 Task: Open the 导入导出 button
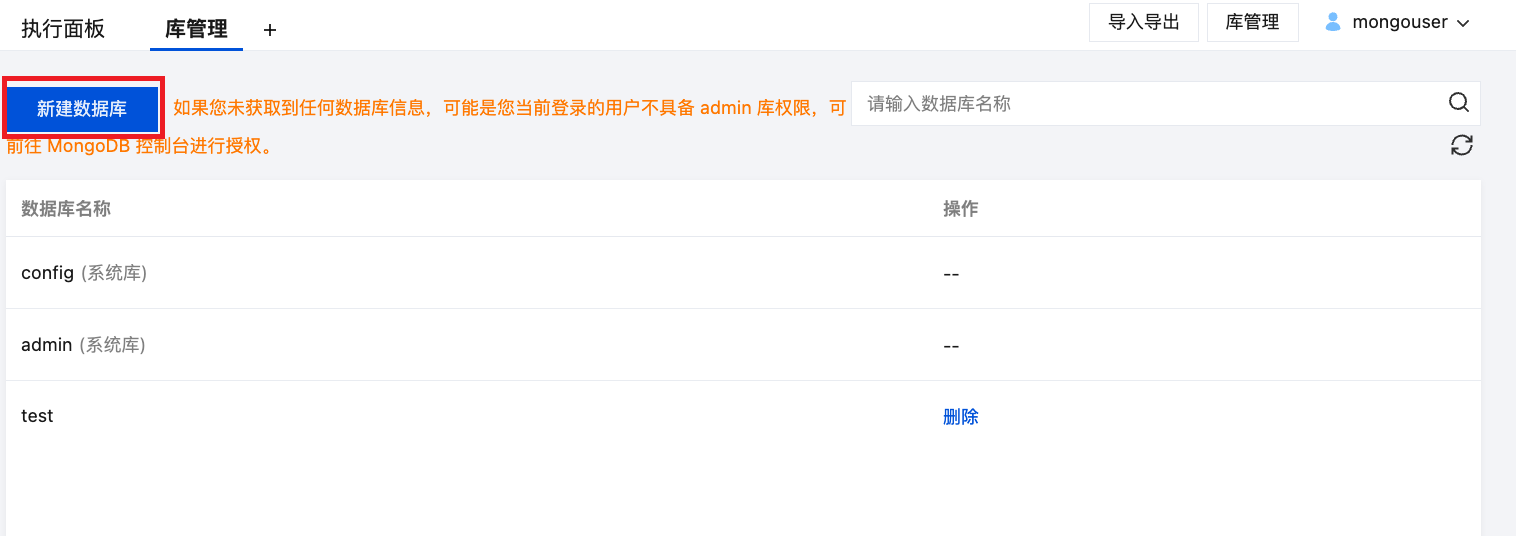click(x=1144, y=22)
